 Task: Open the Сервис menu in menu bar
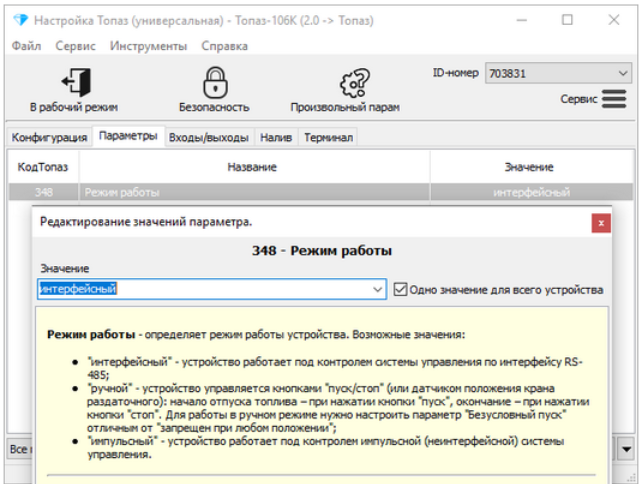pos(75,46)
